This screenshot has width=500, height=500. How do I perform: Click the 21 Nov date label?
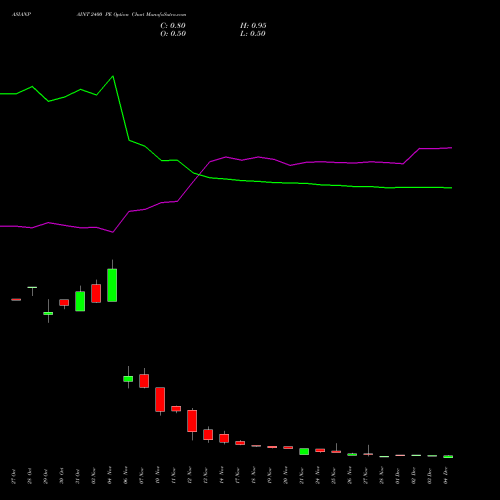pos(302,476)
